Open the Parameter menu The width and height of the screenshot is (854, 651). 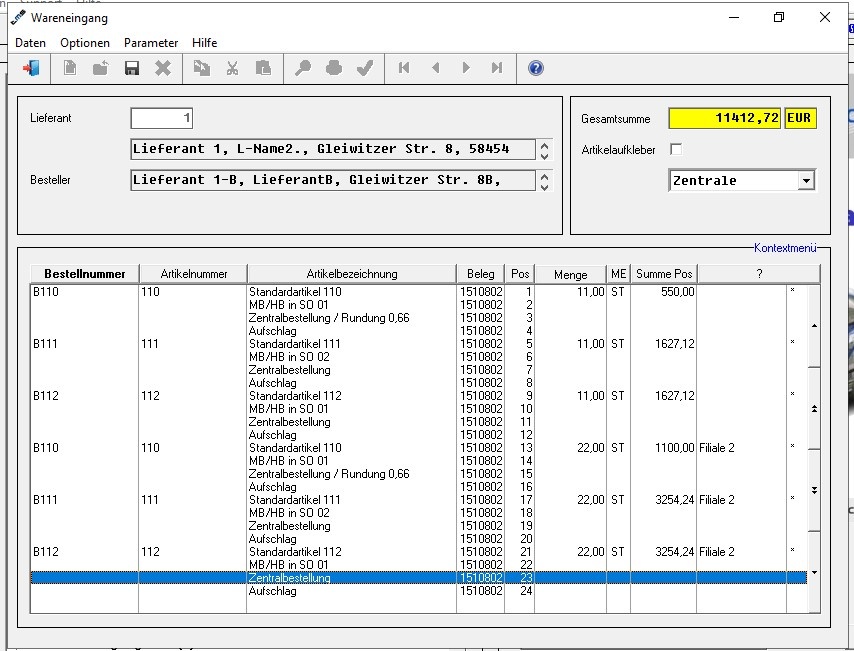coord(151,43)
